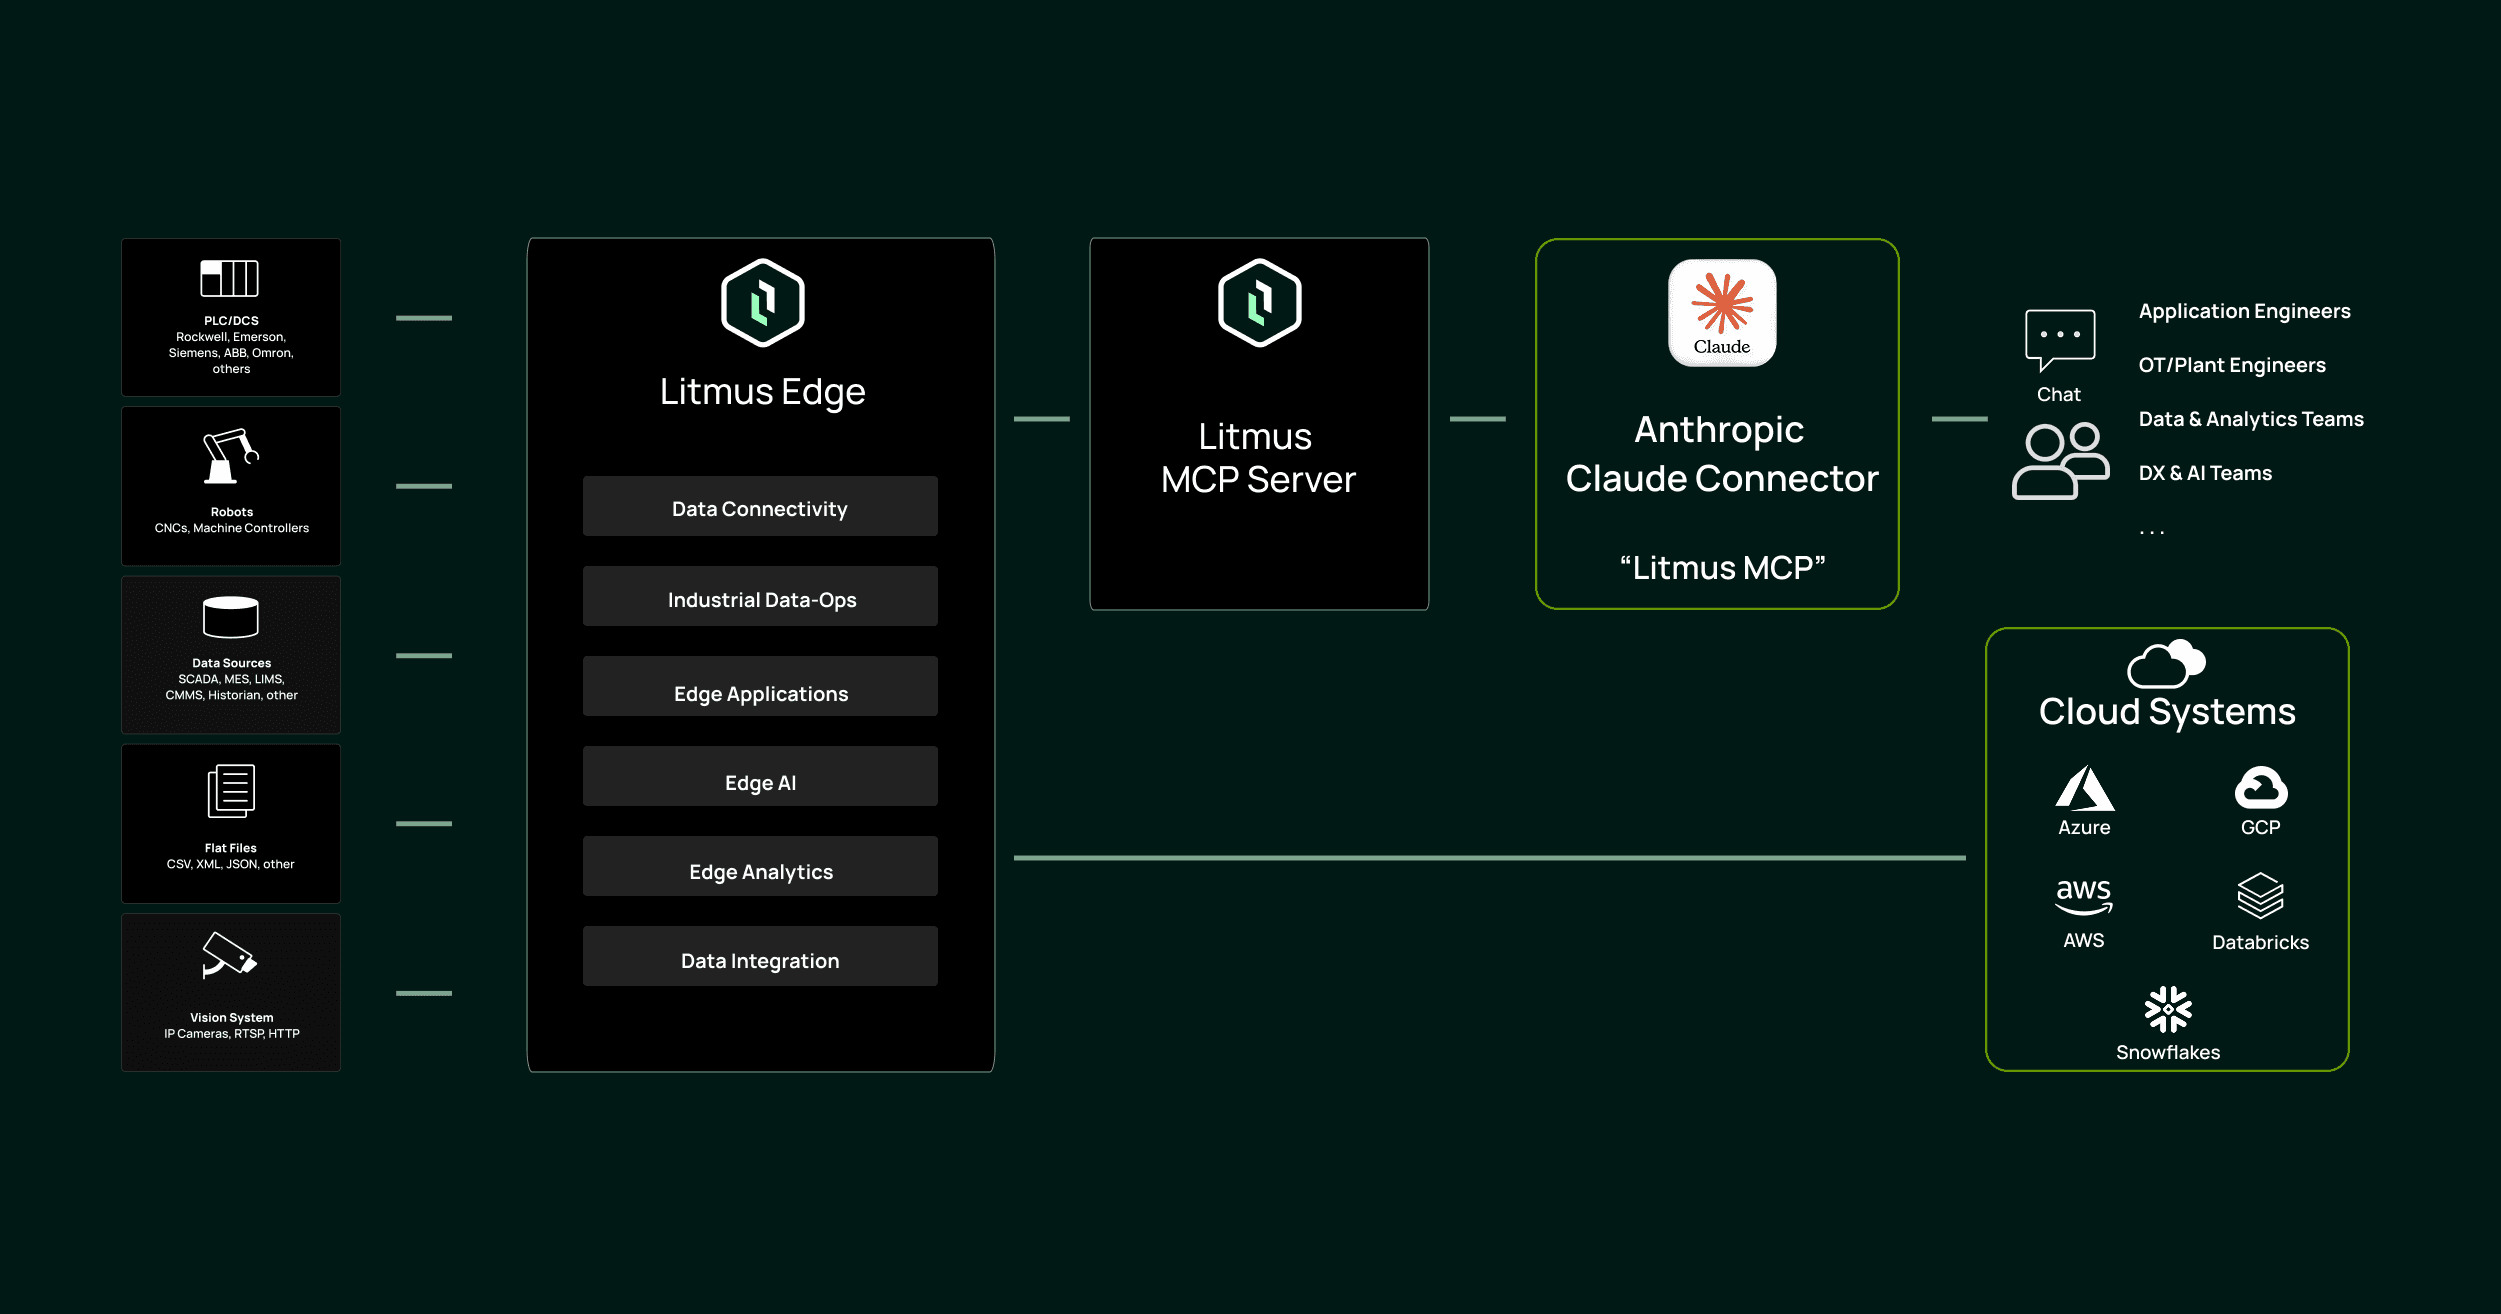The height and width of the screenshot is (1314, 2501).
Task: Click the Claude app icon
Action: click(1722, 313)
